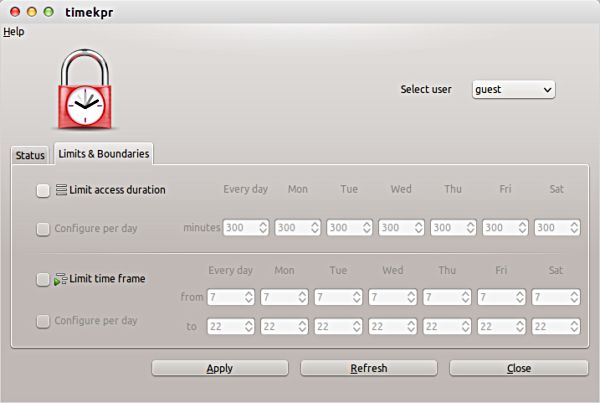Click the yellow window minimize button

click(x=32, y=12)
